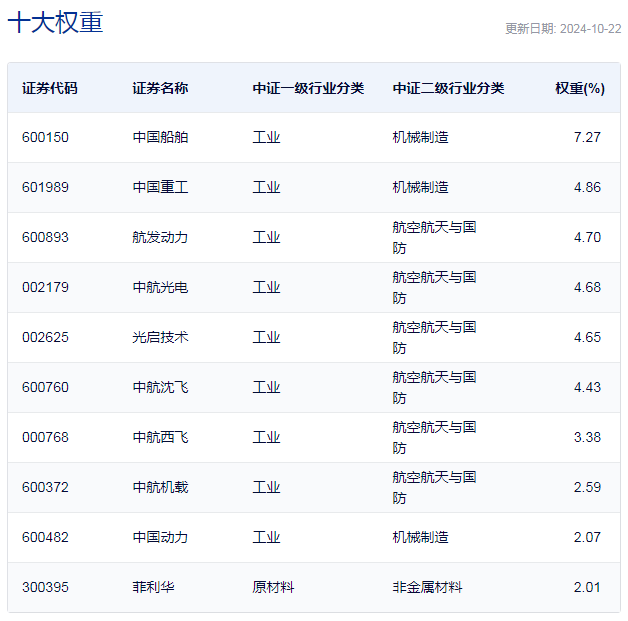This screenshot has height=621, width=628.
Task: Open the 中国船舶 security name
Action: tap(160, 137)
